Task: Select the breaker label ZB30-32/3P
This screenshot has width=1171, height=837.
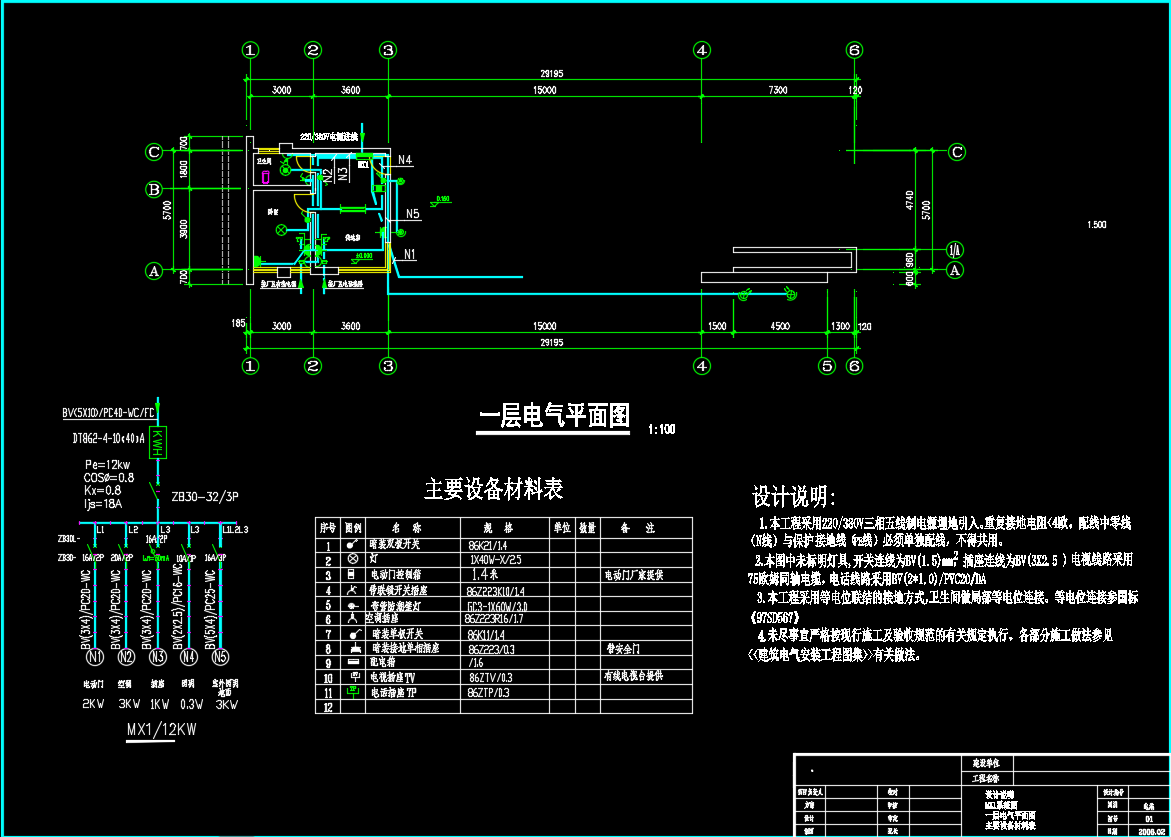Action: (x=205, y=497)
